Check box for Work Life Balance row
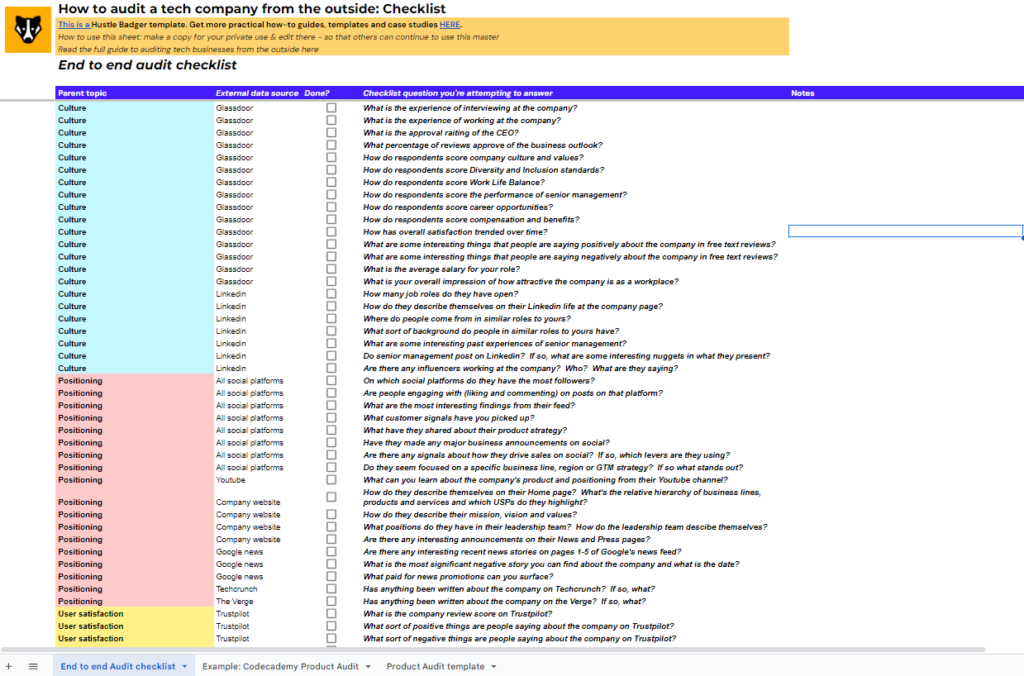Viewport: 1024px width, 676px height. click(x=332, y=182)
